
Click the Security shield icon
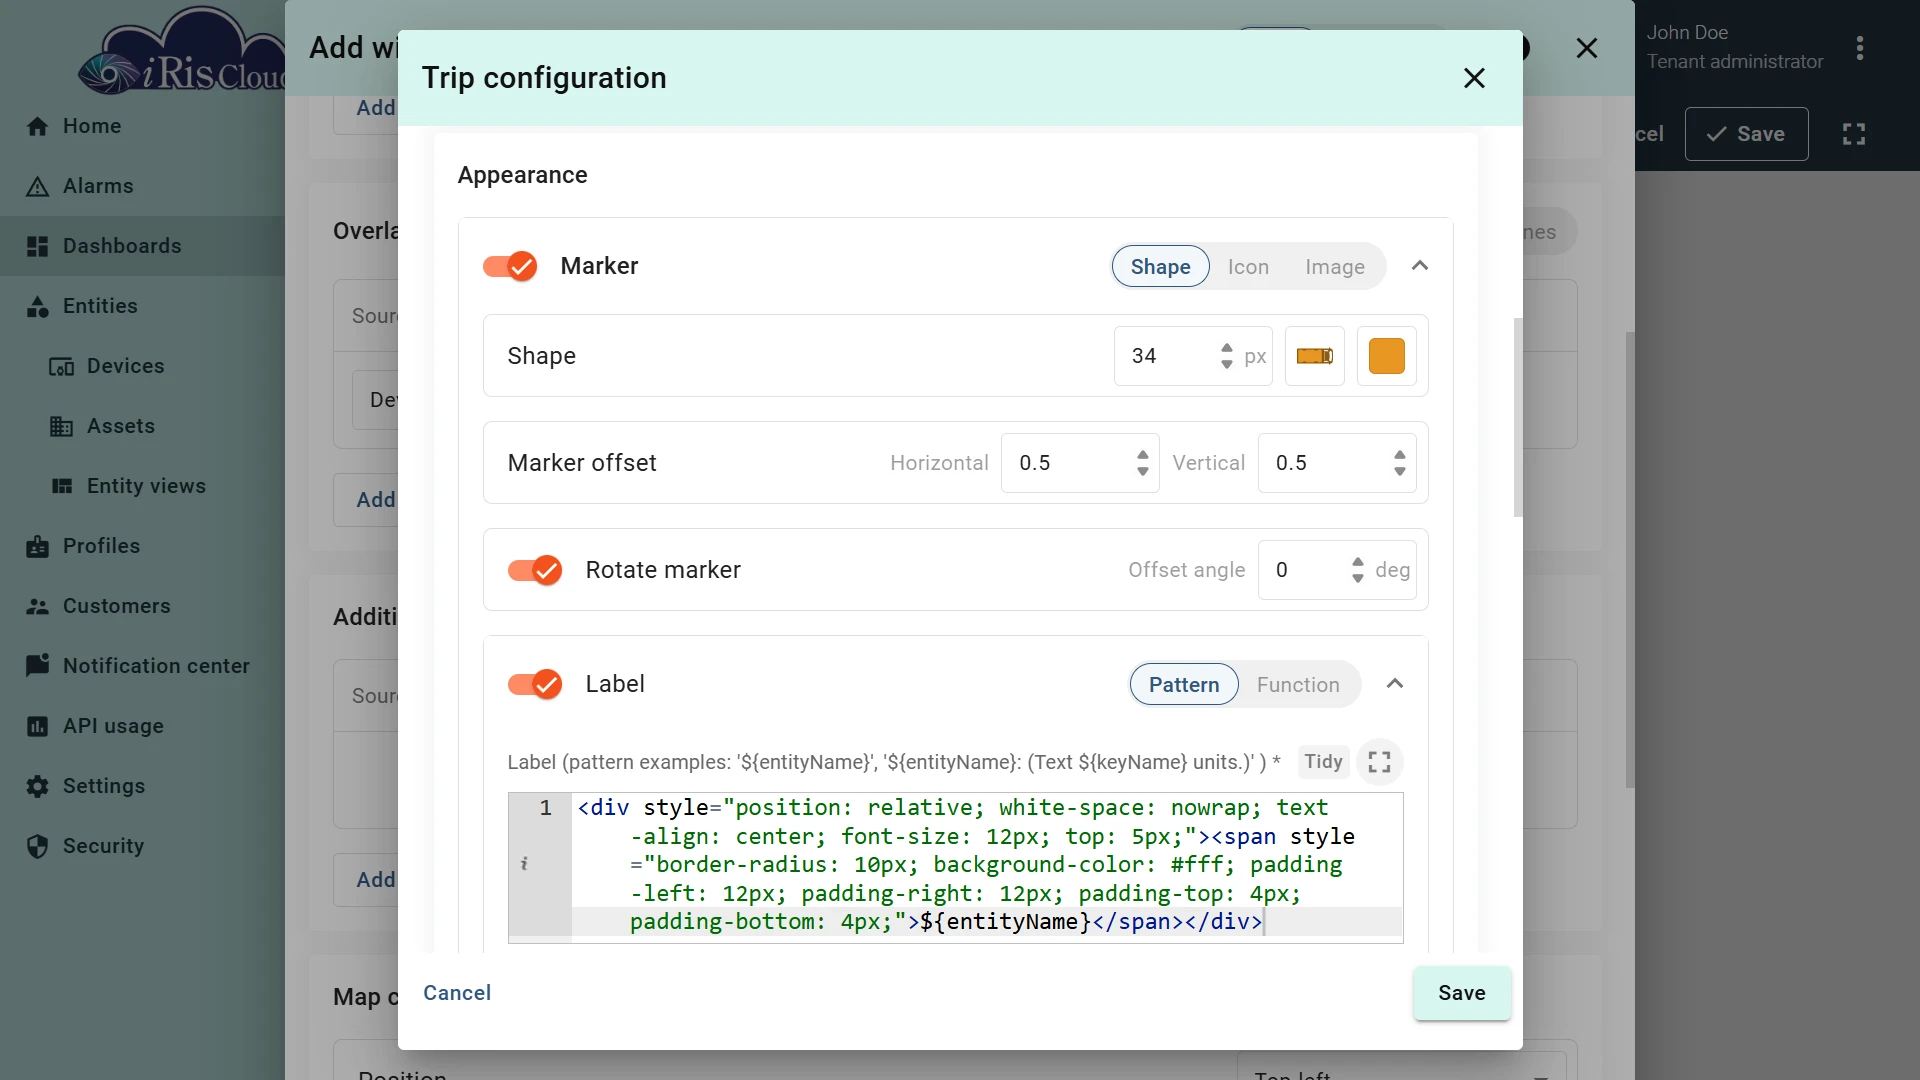(x=37, y=846)
